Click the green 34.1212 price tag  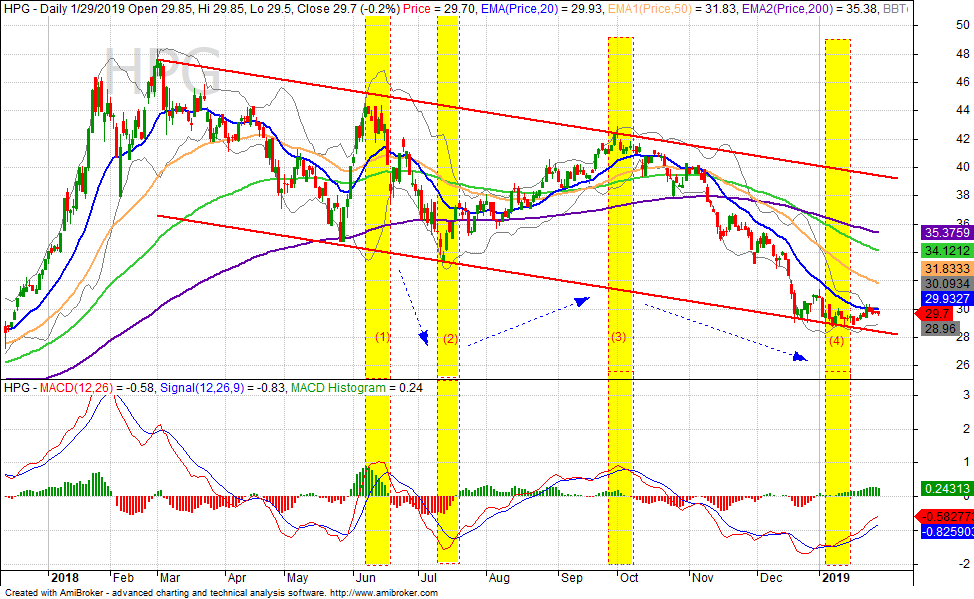point(945,249)
